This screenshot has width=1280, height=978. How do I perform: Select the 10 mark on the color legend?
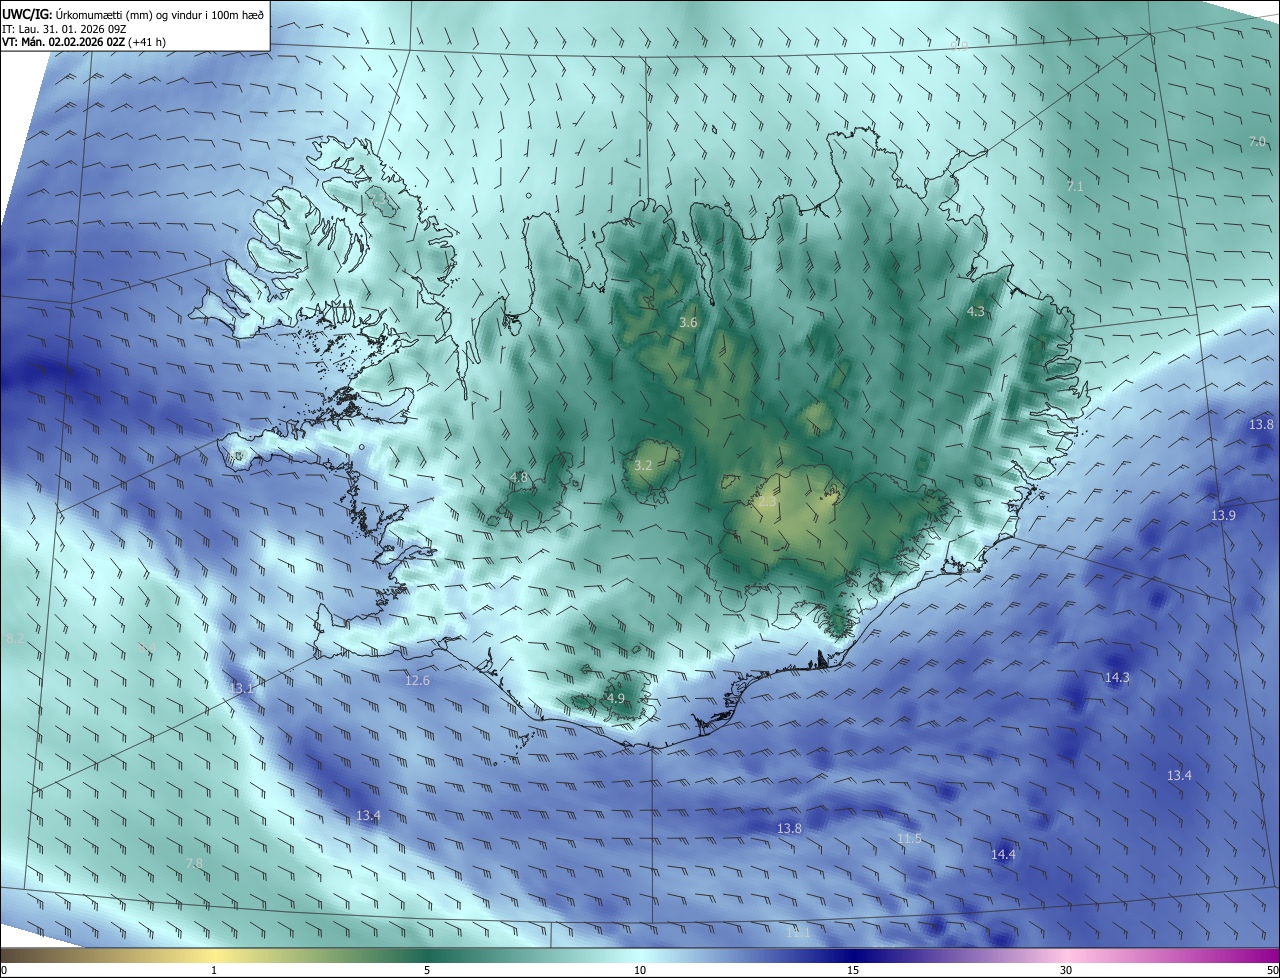(640, 970)
